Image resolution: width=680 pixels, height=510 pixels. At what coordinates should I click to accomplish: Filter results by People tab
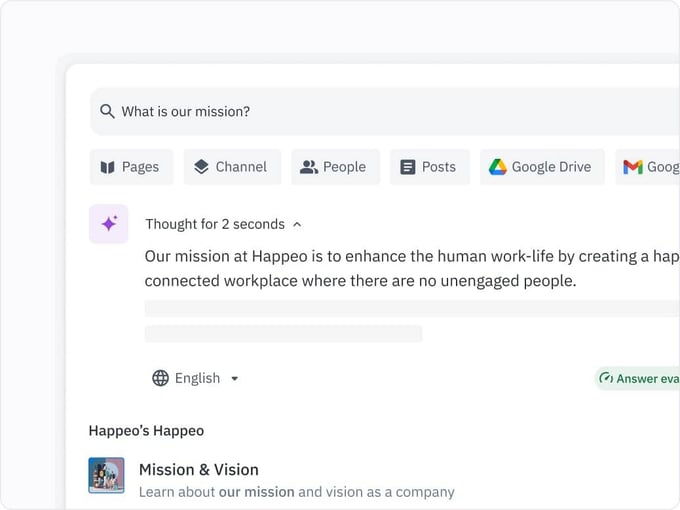[x=335, y=167]
